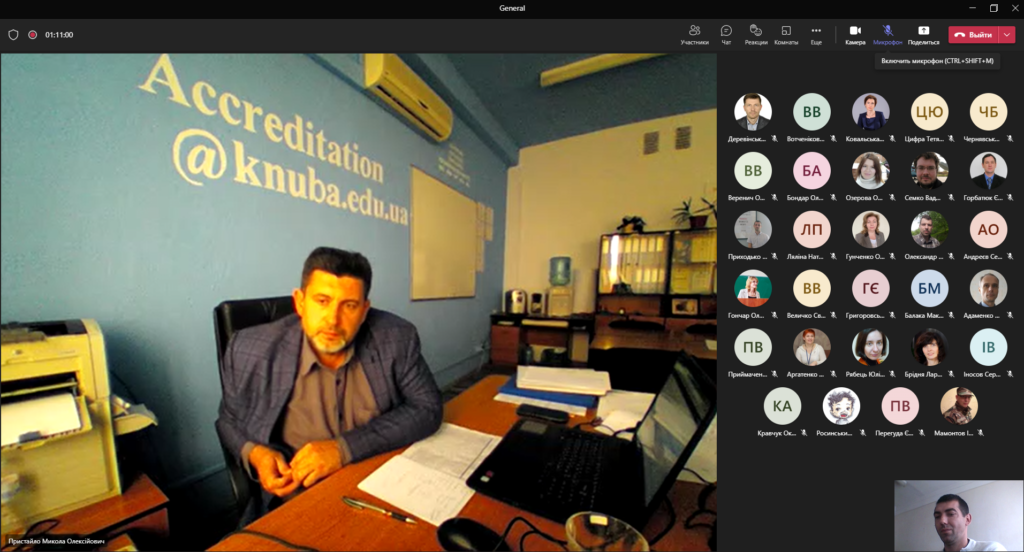Click muted mic icon beside Рябець Юлі...
This screenshot has height=552, width=1024.
[x=892, y=374]
